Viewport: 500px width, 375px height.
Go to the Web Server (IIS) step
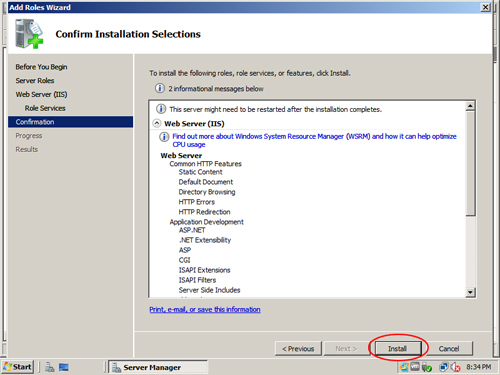click(41, 94)
